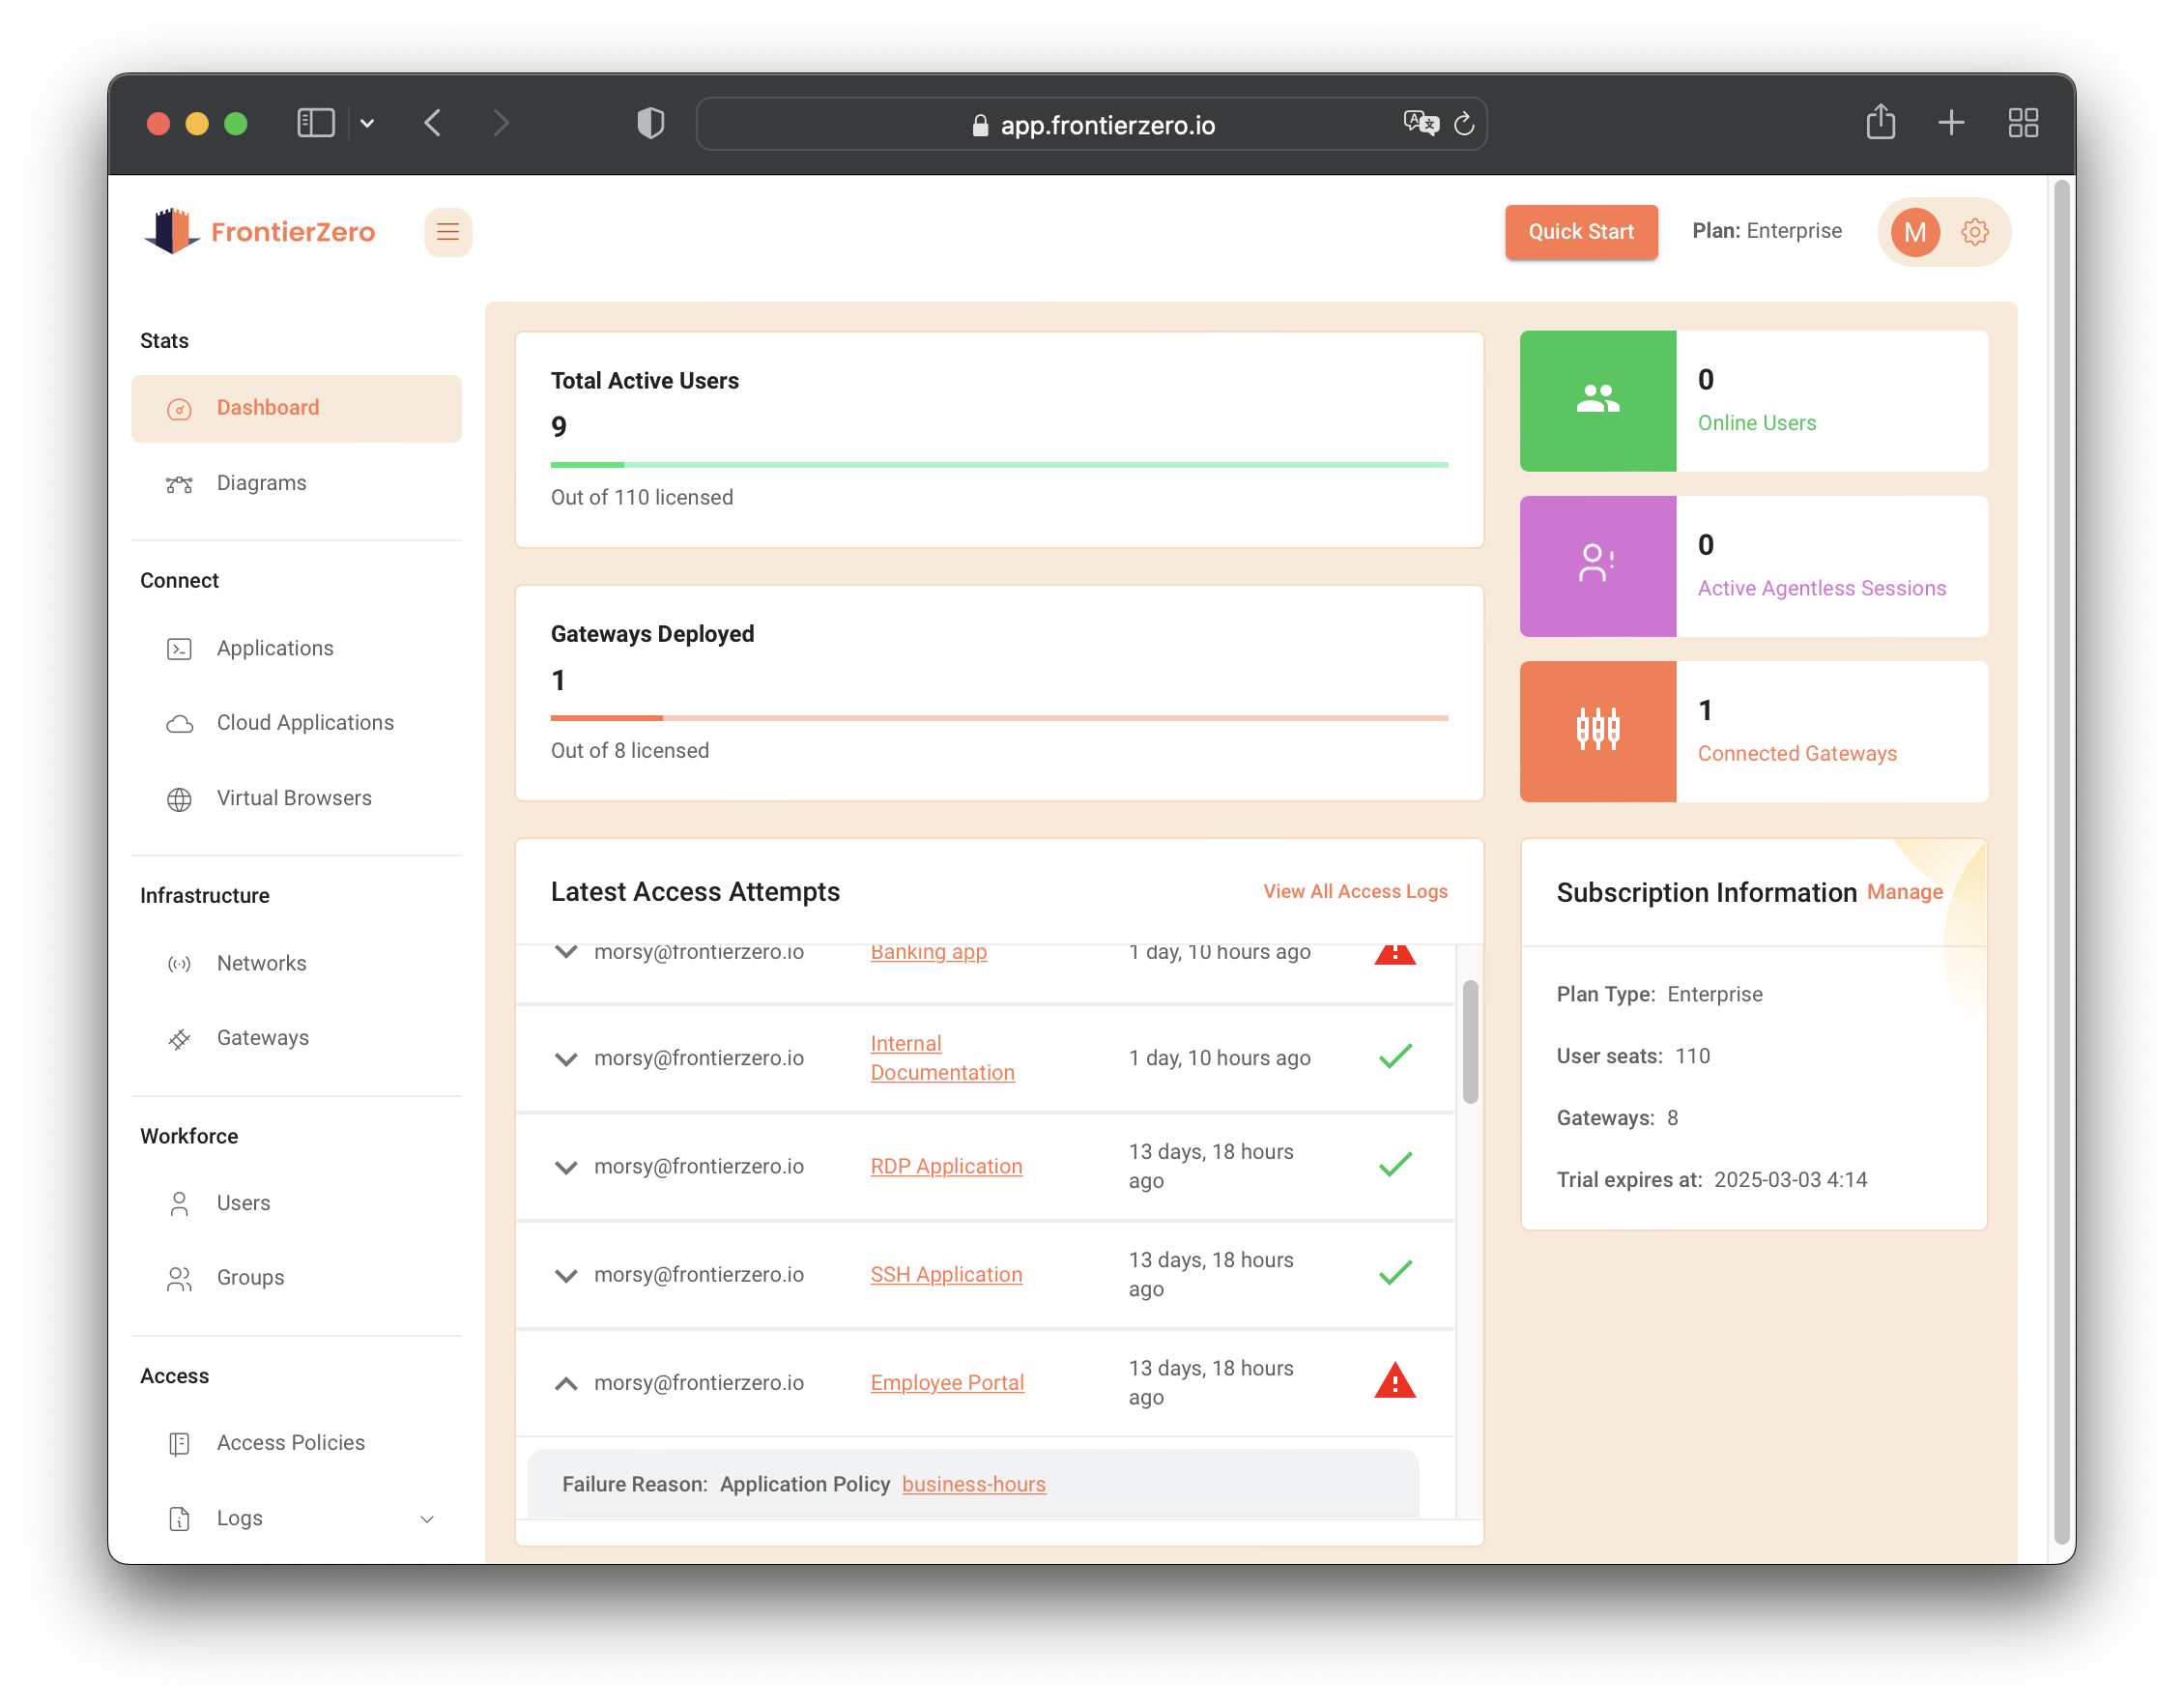Click the warning icon on Employee Portal row
This screenshot has width=2184, height=1707.
pyautogui.click(x=1395, y=1381)
